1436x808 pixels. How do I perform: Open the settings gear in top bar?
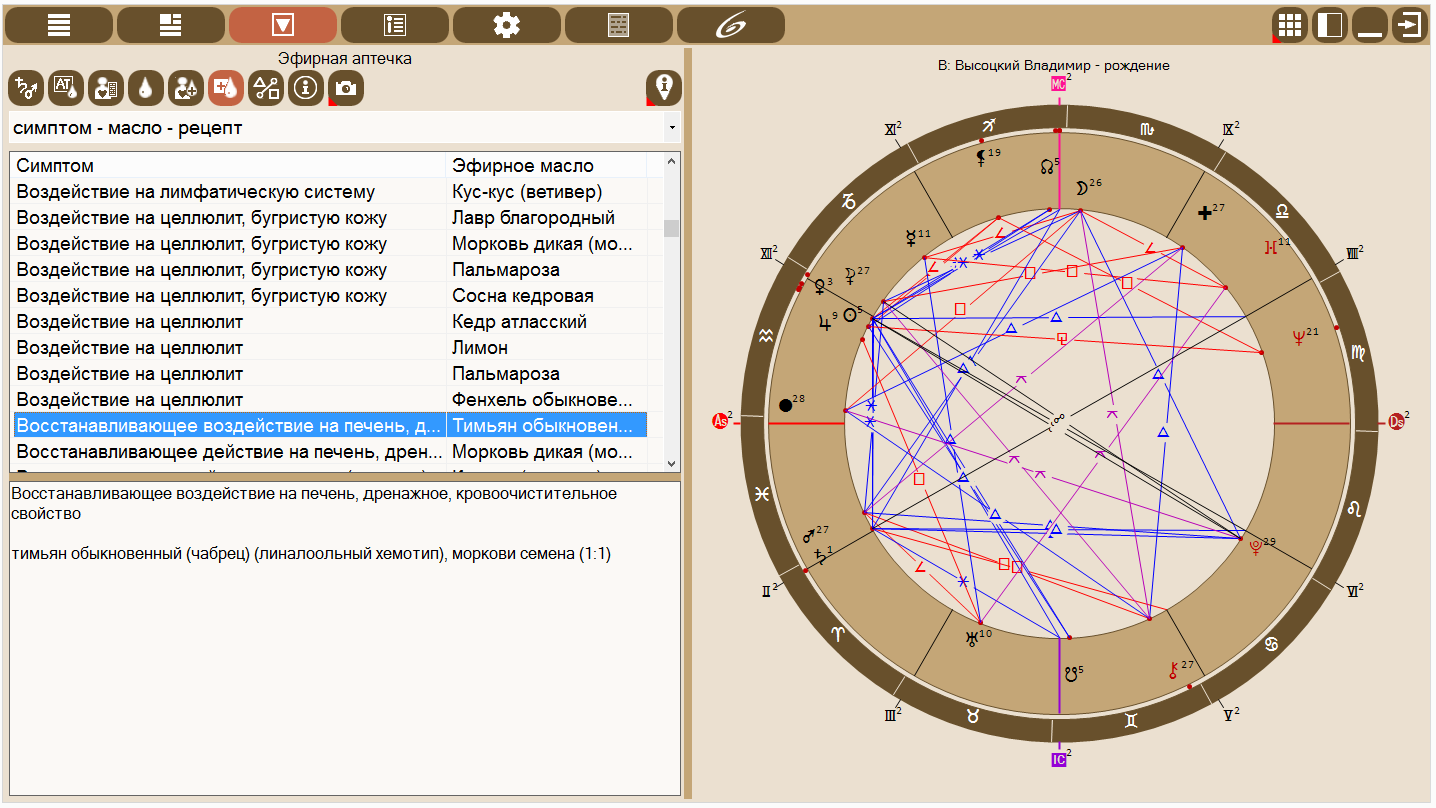(506, 25)
